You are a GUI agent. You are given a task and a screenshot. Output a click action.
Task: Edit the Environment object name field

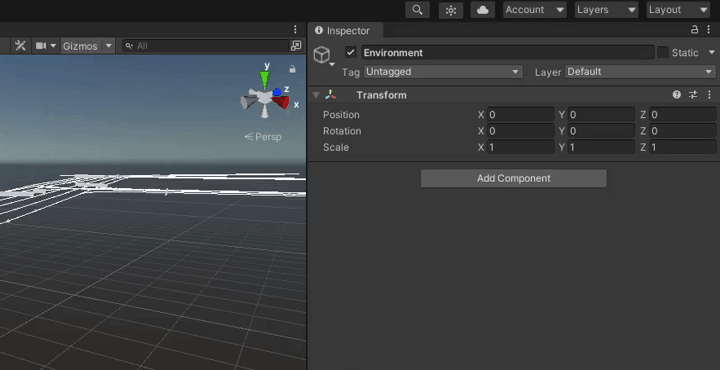(x=507, y=53)
